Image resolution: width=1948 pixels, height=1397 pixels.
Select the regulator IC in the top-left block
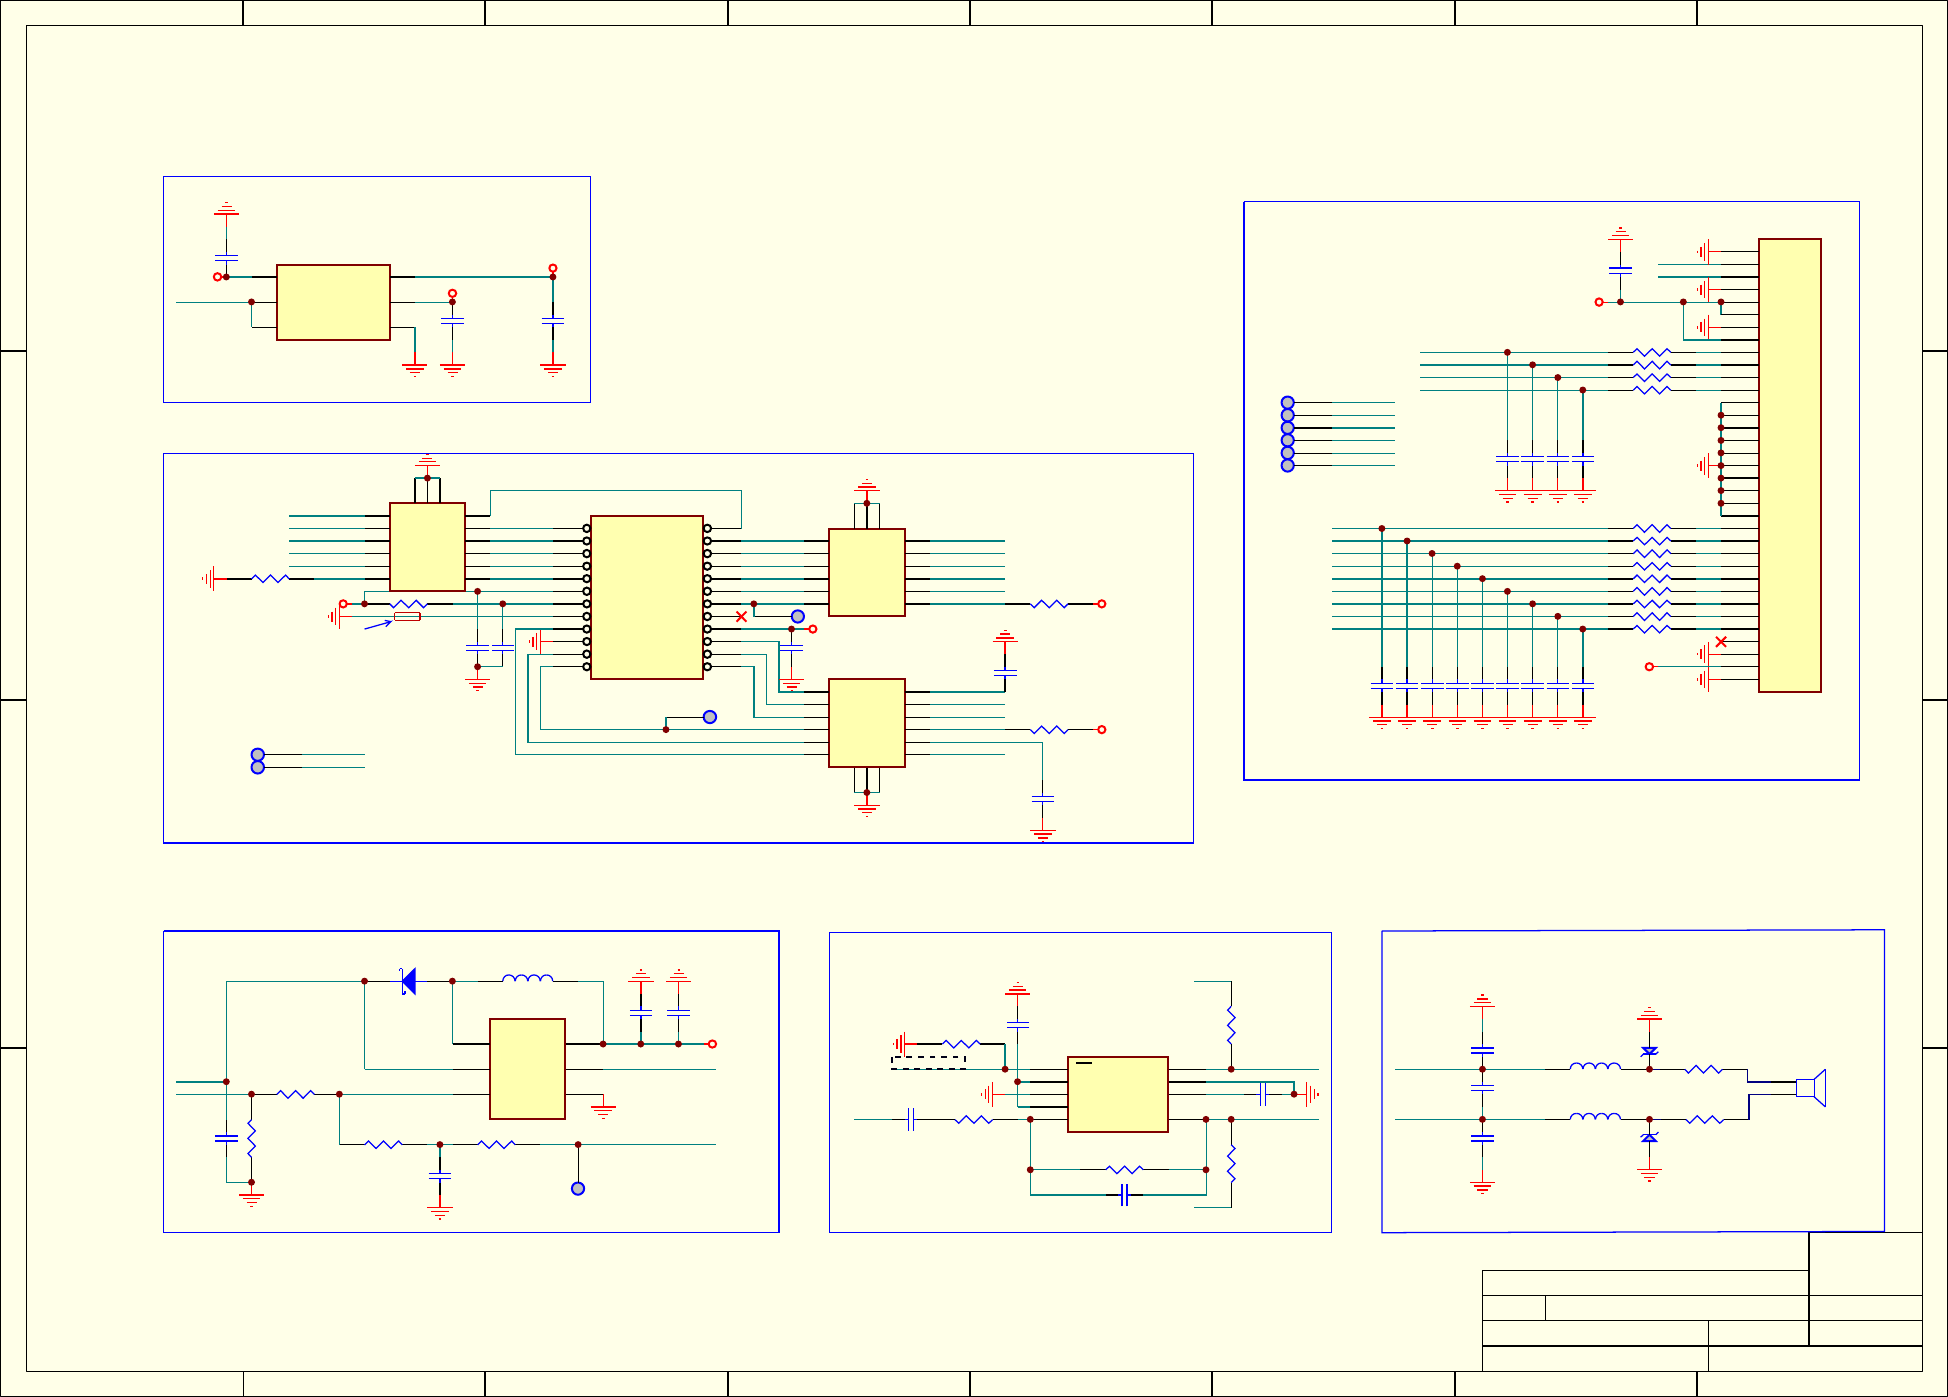[333, 302]
